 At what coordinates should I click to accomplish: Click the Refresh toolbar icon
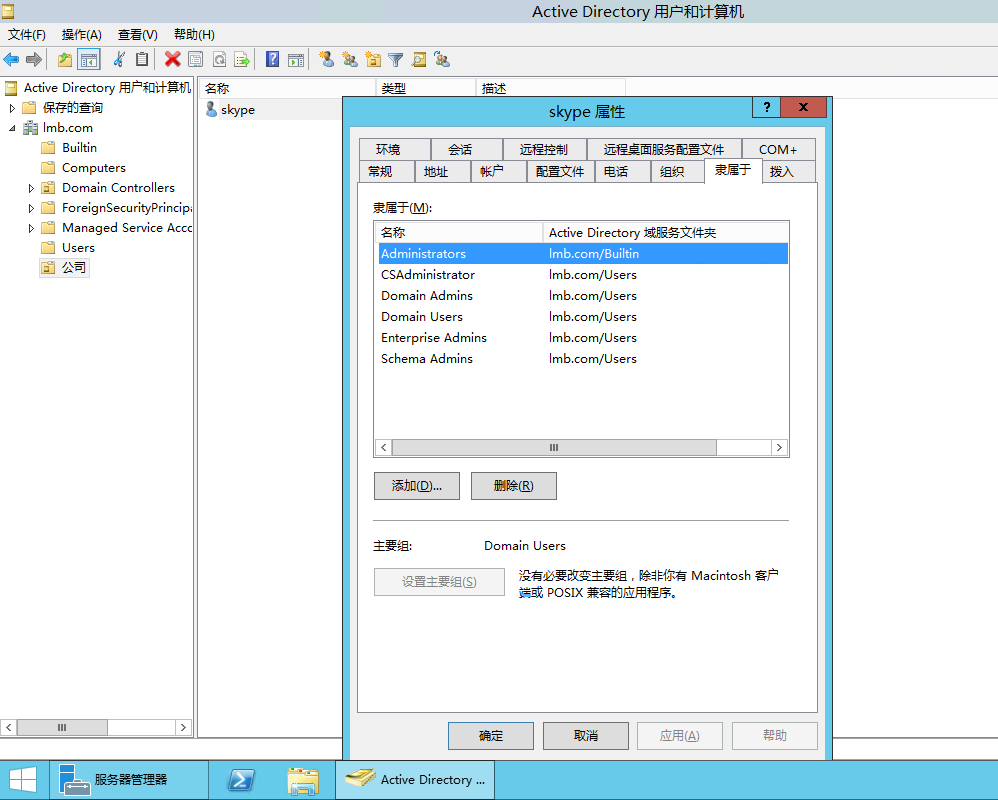pyautogui.click(x=219, y=60)
